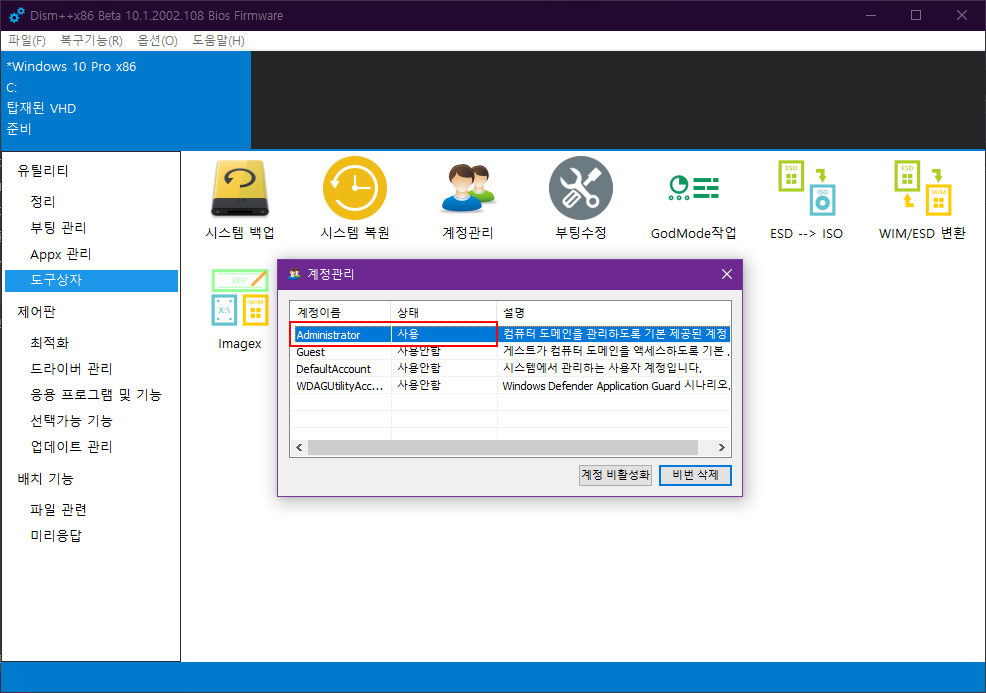Select the DefaultAccount row
986x693 pixels.
tap(510, 369)
